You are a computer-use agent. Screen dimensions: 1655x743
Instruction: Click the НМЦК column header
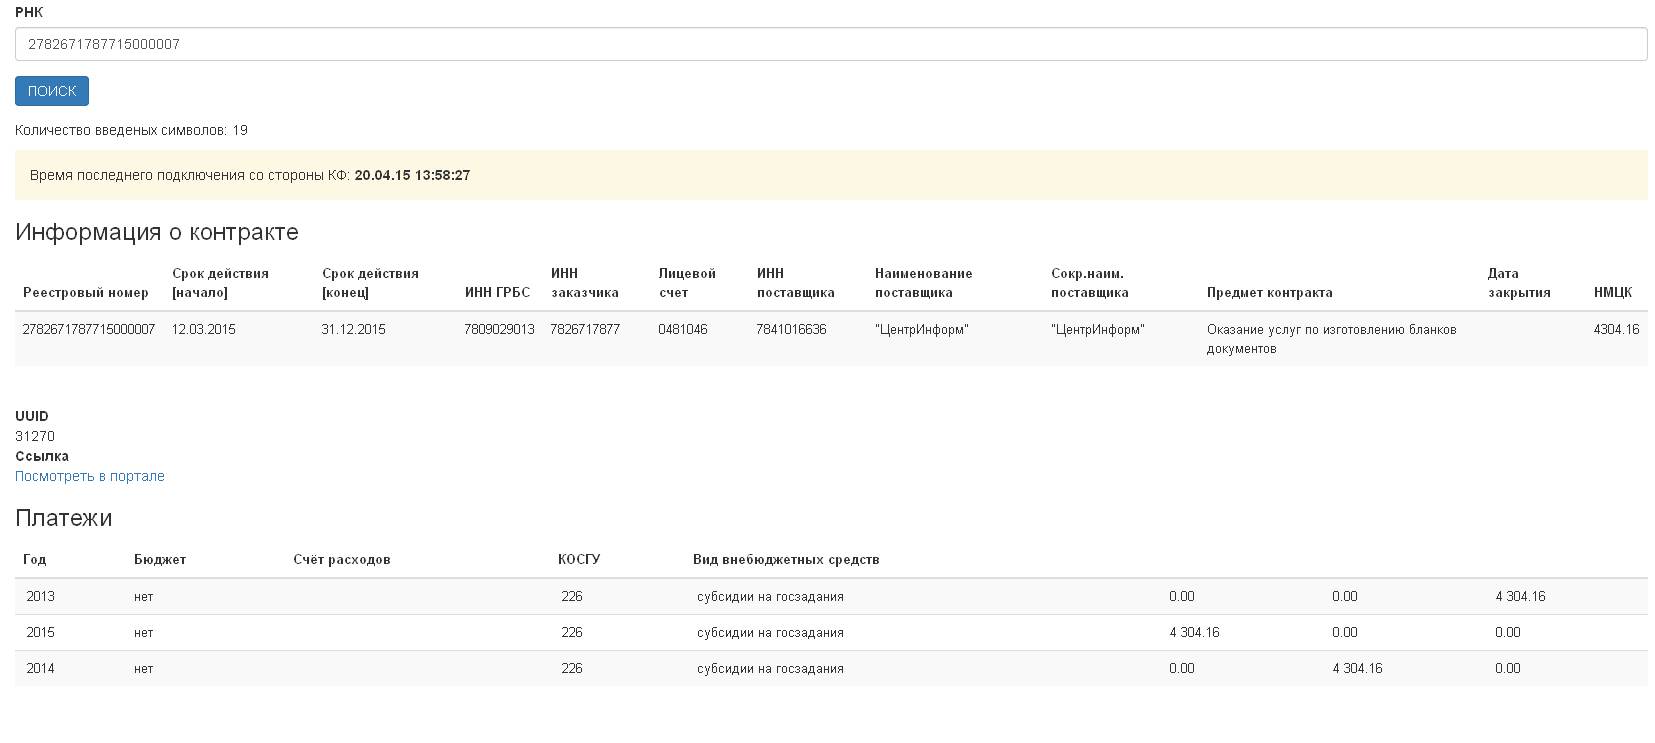pos(1612,292)
